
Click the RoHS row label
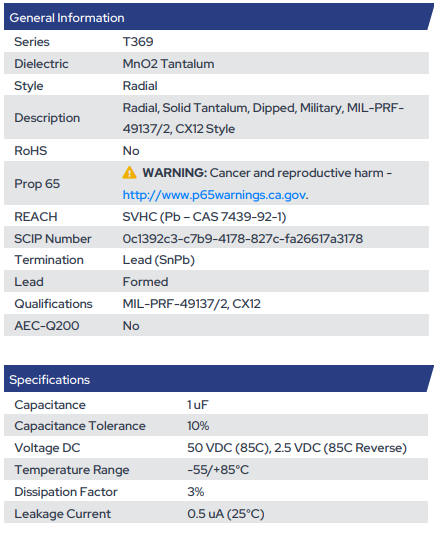click(31, 151)
